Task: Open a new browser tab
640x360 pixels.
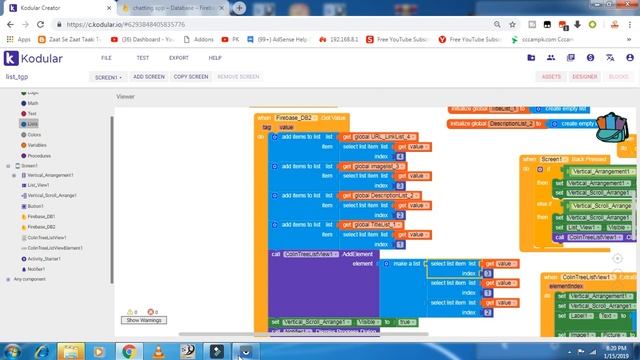Action: click(x=239, y=8)
